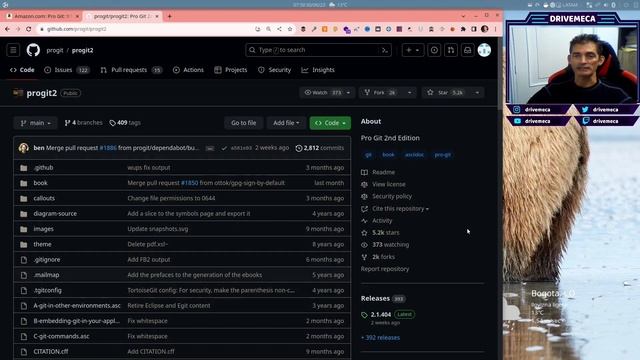Open a new browser tab
Viewport: 640px width, 360px height.
169,16
